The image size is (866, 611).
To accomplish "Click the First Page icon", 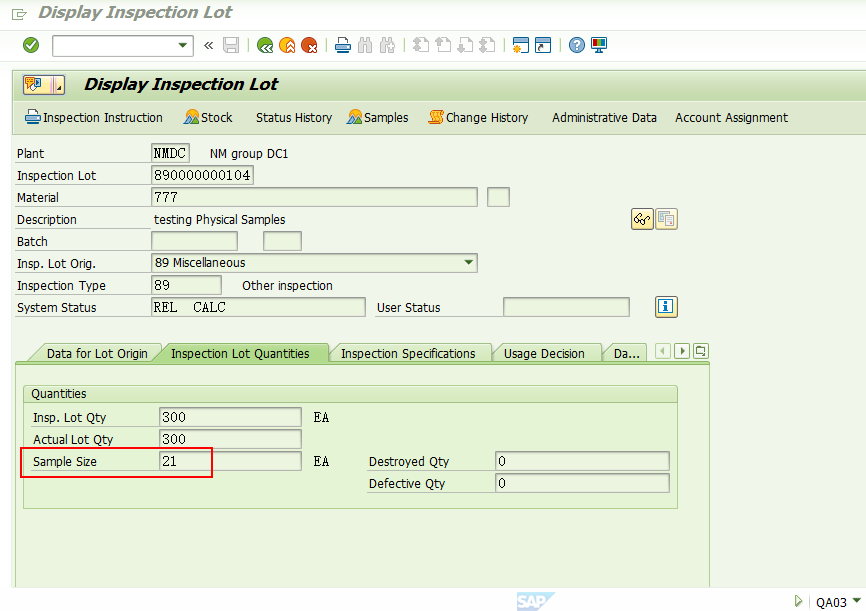I will [421, 45].
